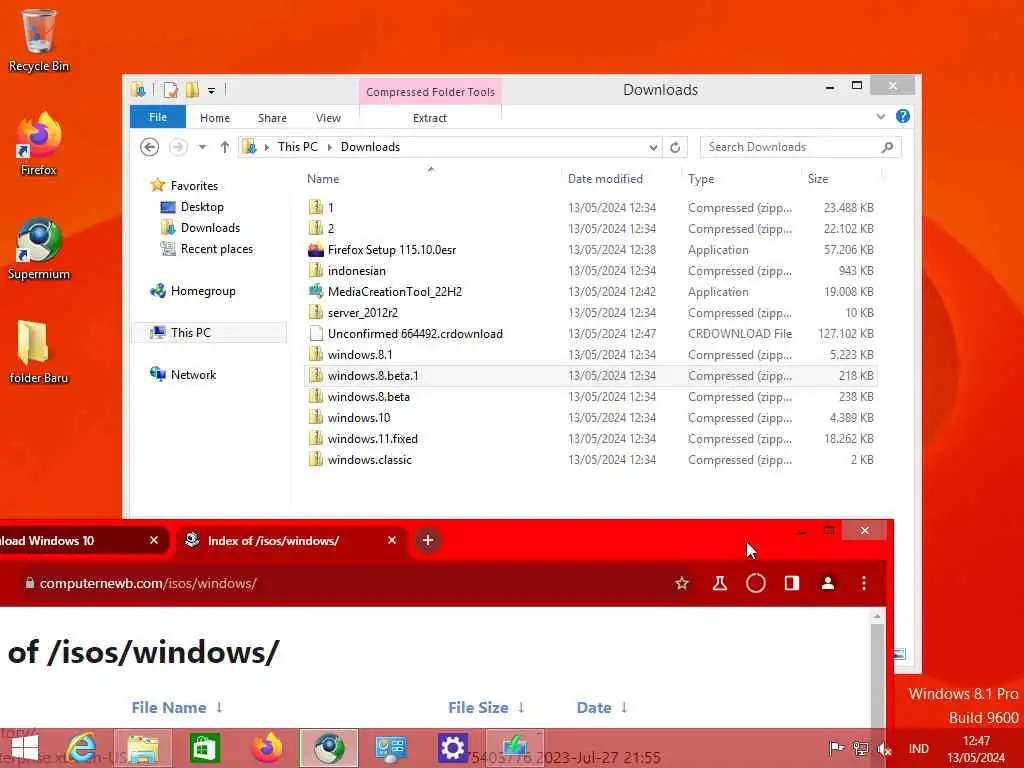The width and height of the screenshot is (1024, 768).
Task: Open the browser labs flask icon
Action: pyautogui.click(x=720, y=583)
